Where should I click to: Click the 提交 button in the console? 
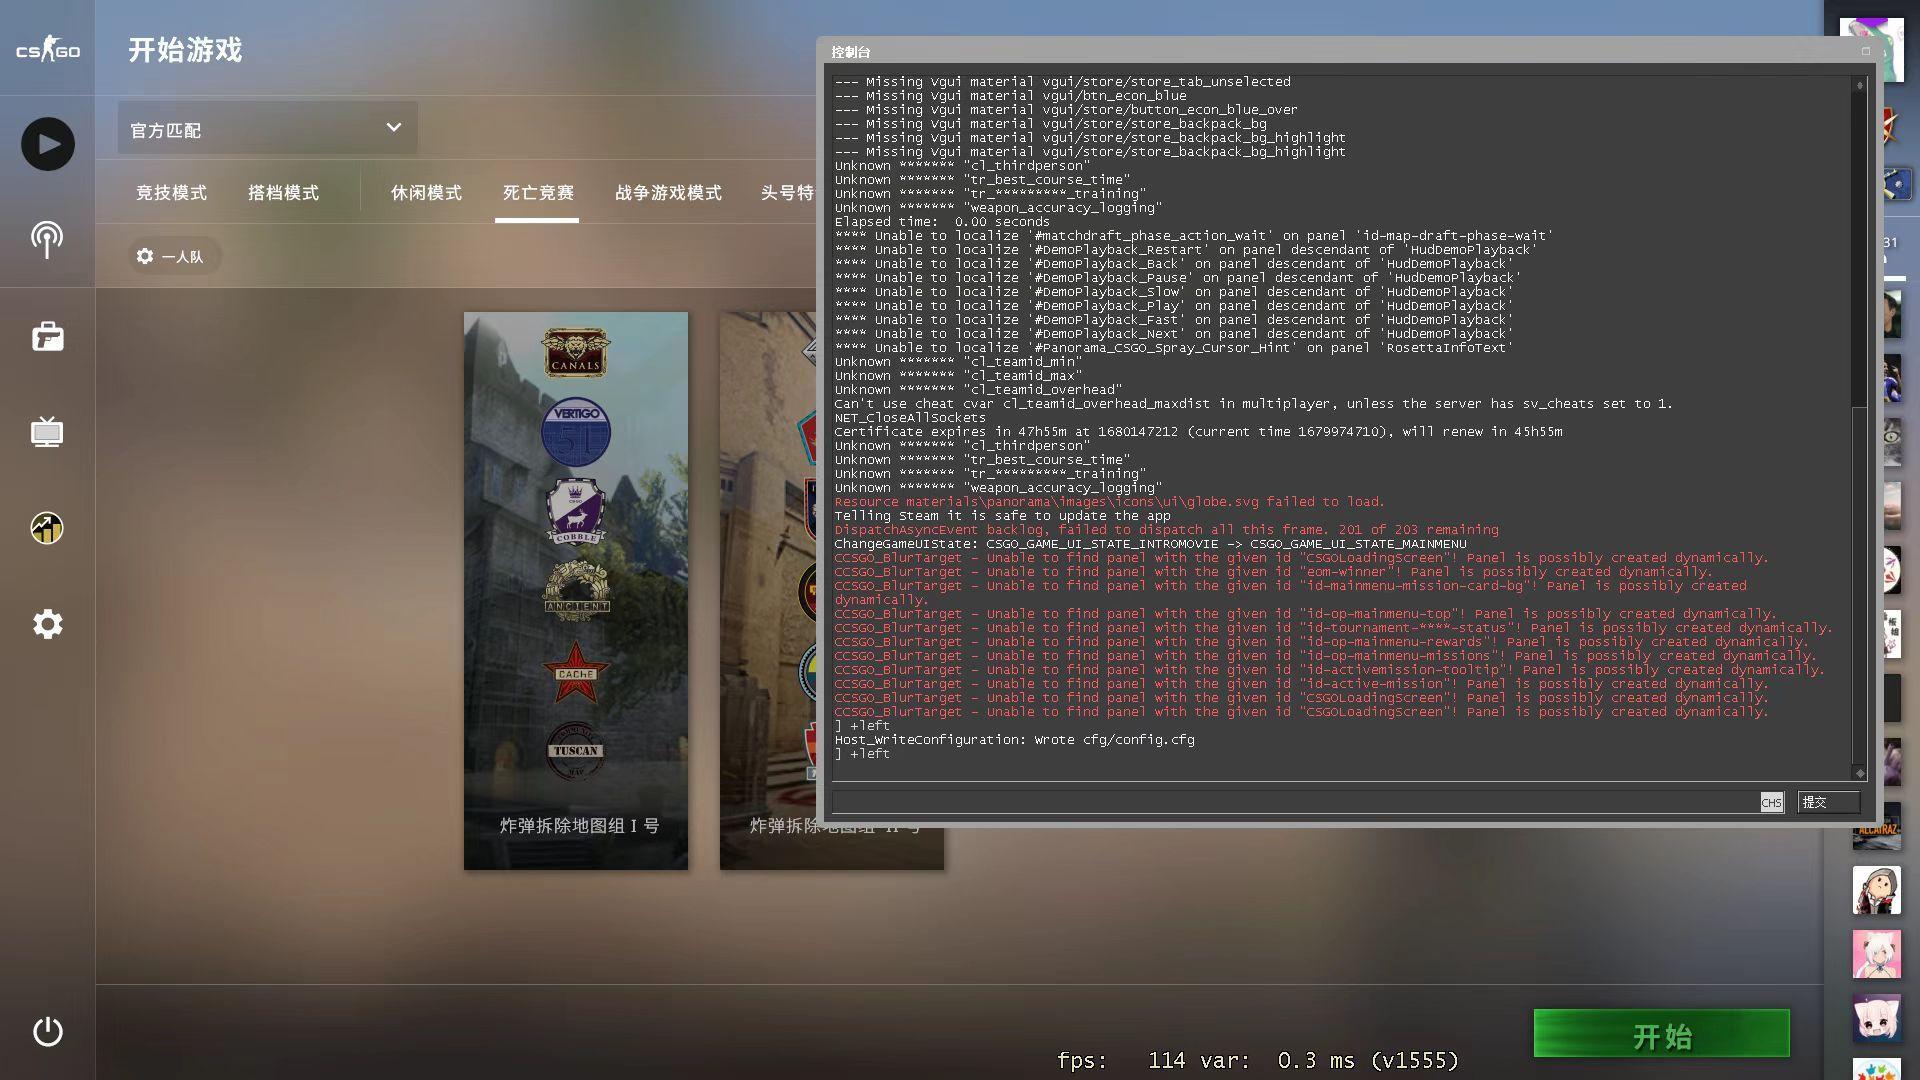pyautogui.click(x=1828, y=802)
